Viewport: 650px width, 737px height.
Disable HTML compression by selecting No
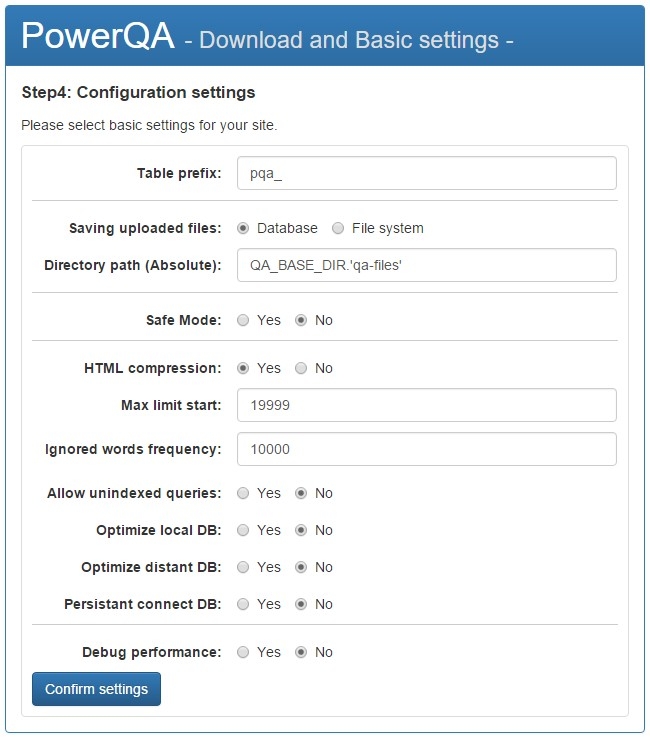click(x=301, y=368)
